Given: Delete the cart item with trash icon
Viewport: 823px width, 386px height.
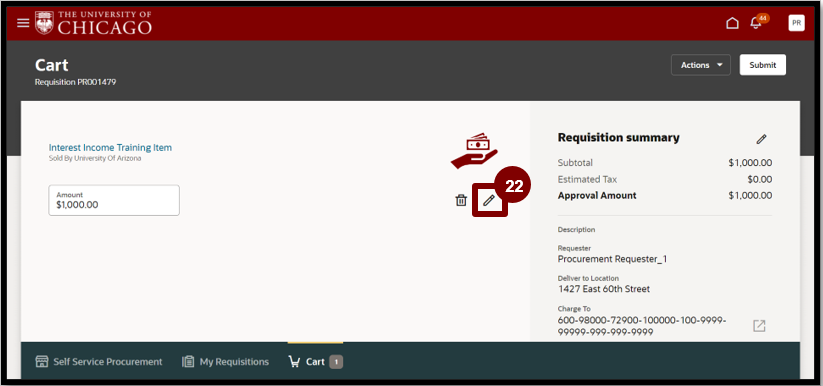Looking at the screenshot, I should pyautogui.click(x=461, y=200).
